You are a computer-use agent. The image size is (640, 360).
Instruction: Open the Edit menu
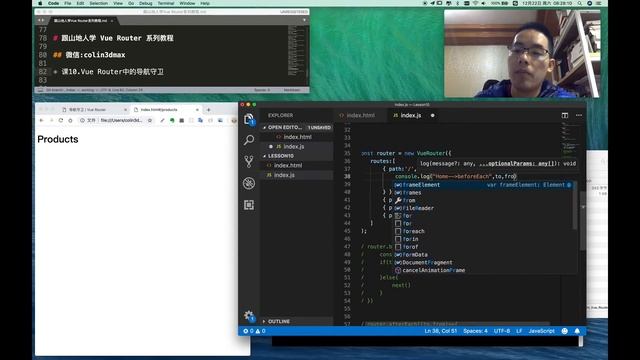click(80, 3)
